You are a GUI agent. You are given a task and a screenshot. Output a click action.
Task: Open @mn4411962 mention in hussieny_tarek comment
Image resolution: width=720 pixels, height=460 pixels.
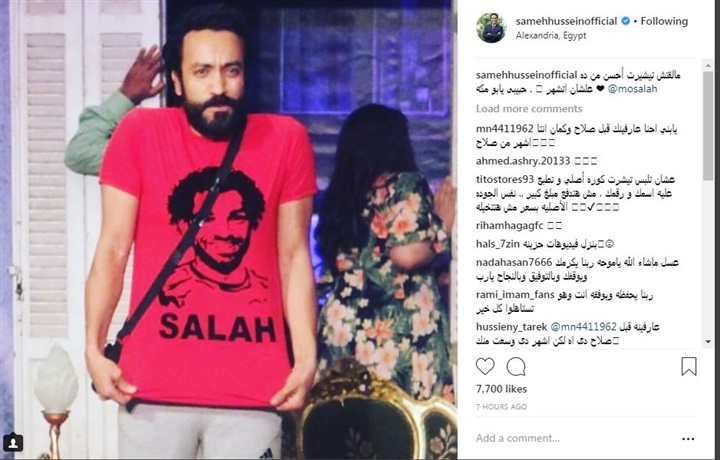[583, 326]
